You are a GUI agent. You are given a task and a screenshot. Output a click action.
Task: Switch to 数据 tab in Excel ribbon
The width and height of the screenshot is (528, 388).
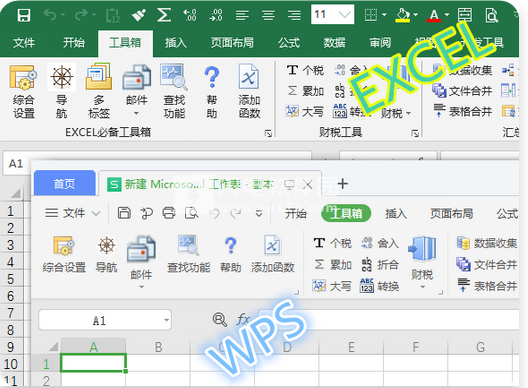(334, 43)
